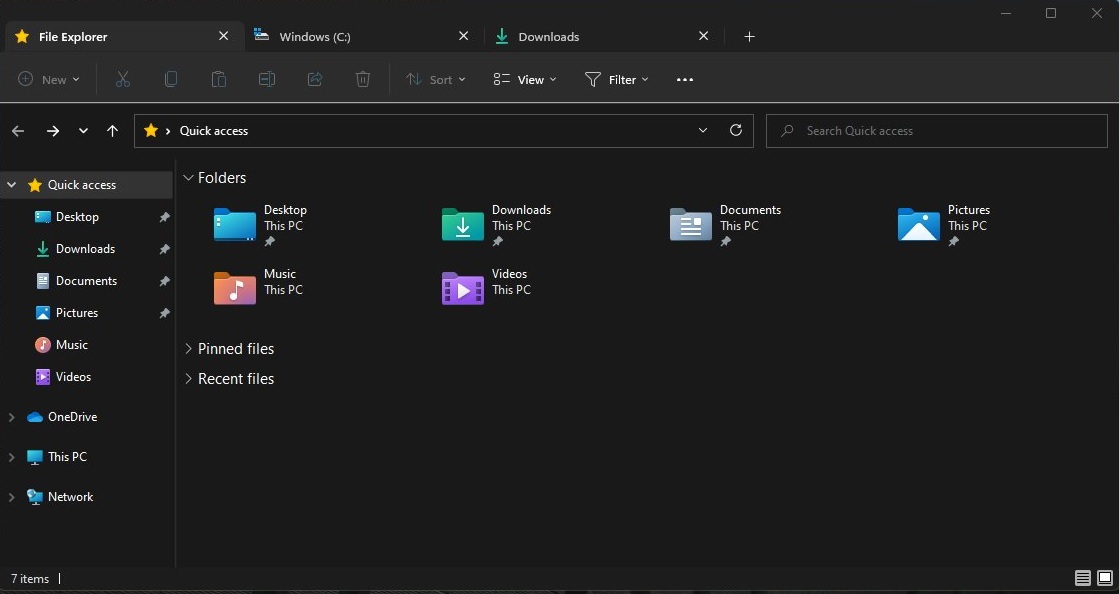Show recent locations dropdown
1119x594 pixels.
[x=83, y=131]
